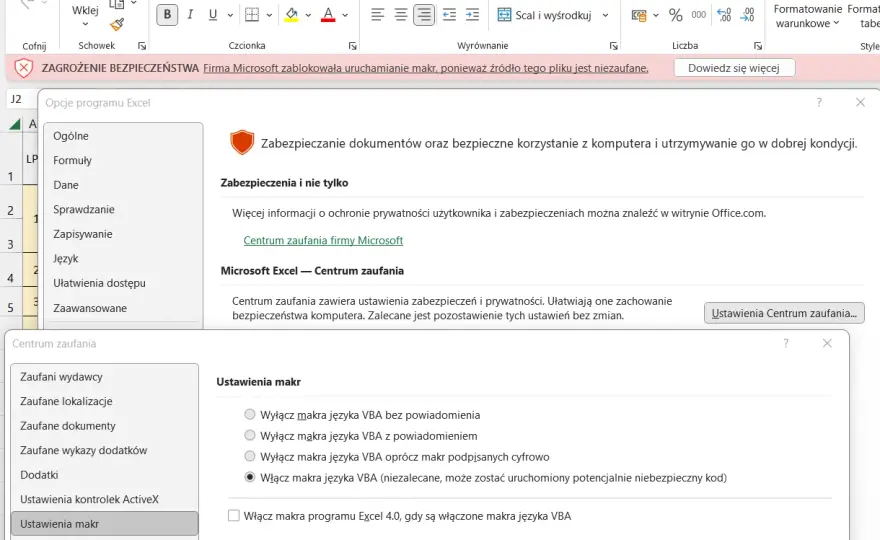Open Liczba number format dialog launcher
The image size is (880, 540).
tap(758, 46)
